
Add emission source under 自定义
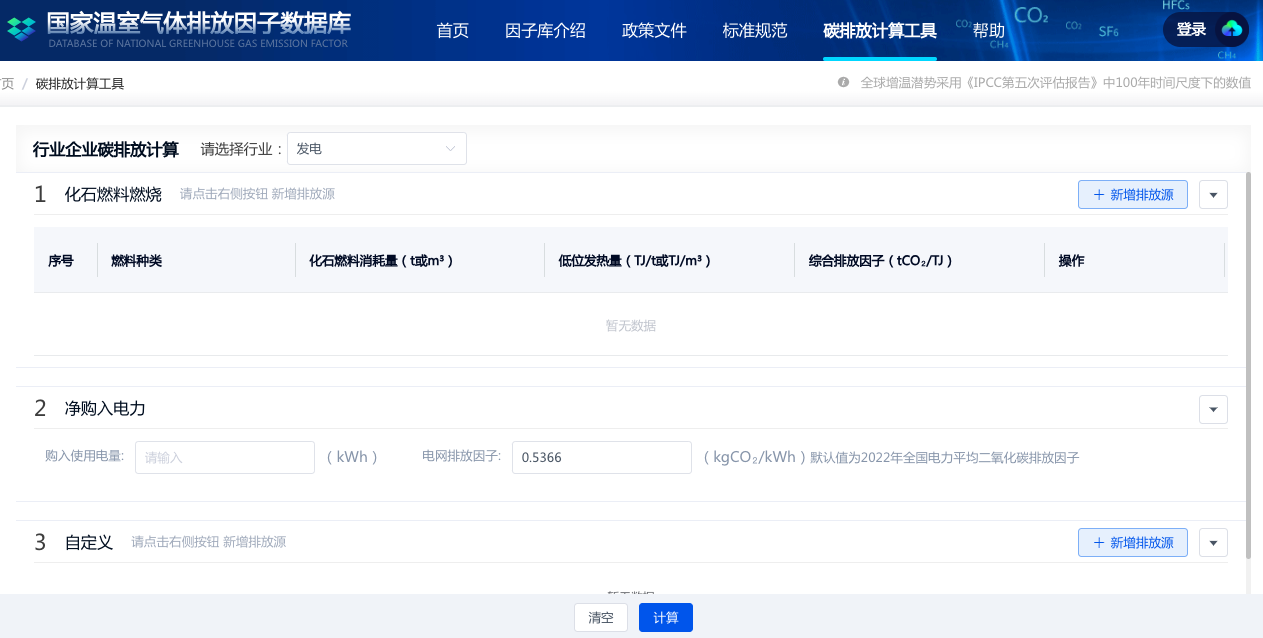click(x=1132, y=543)
